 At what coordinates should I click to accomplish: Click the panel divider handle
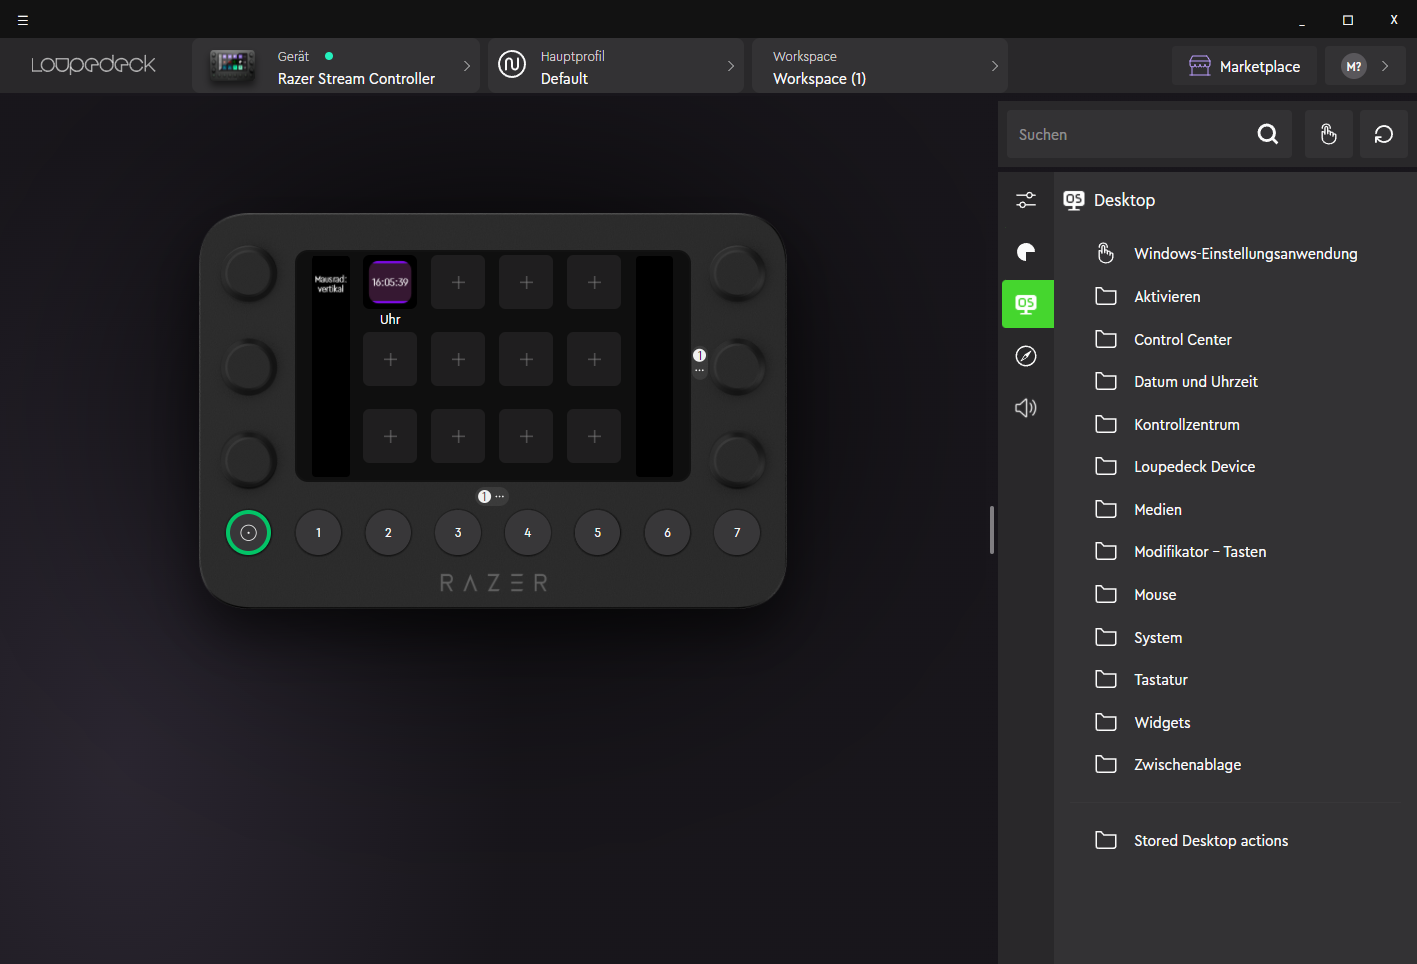click(x=992, y=530)
